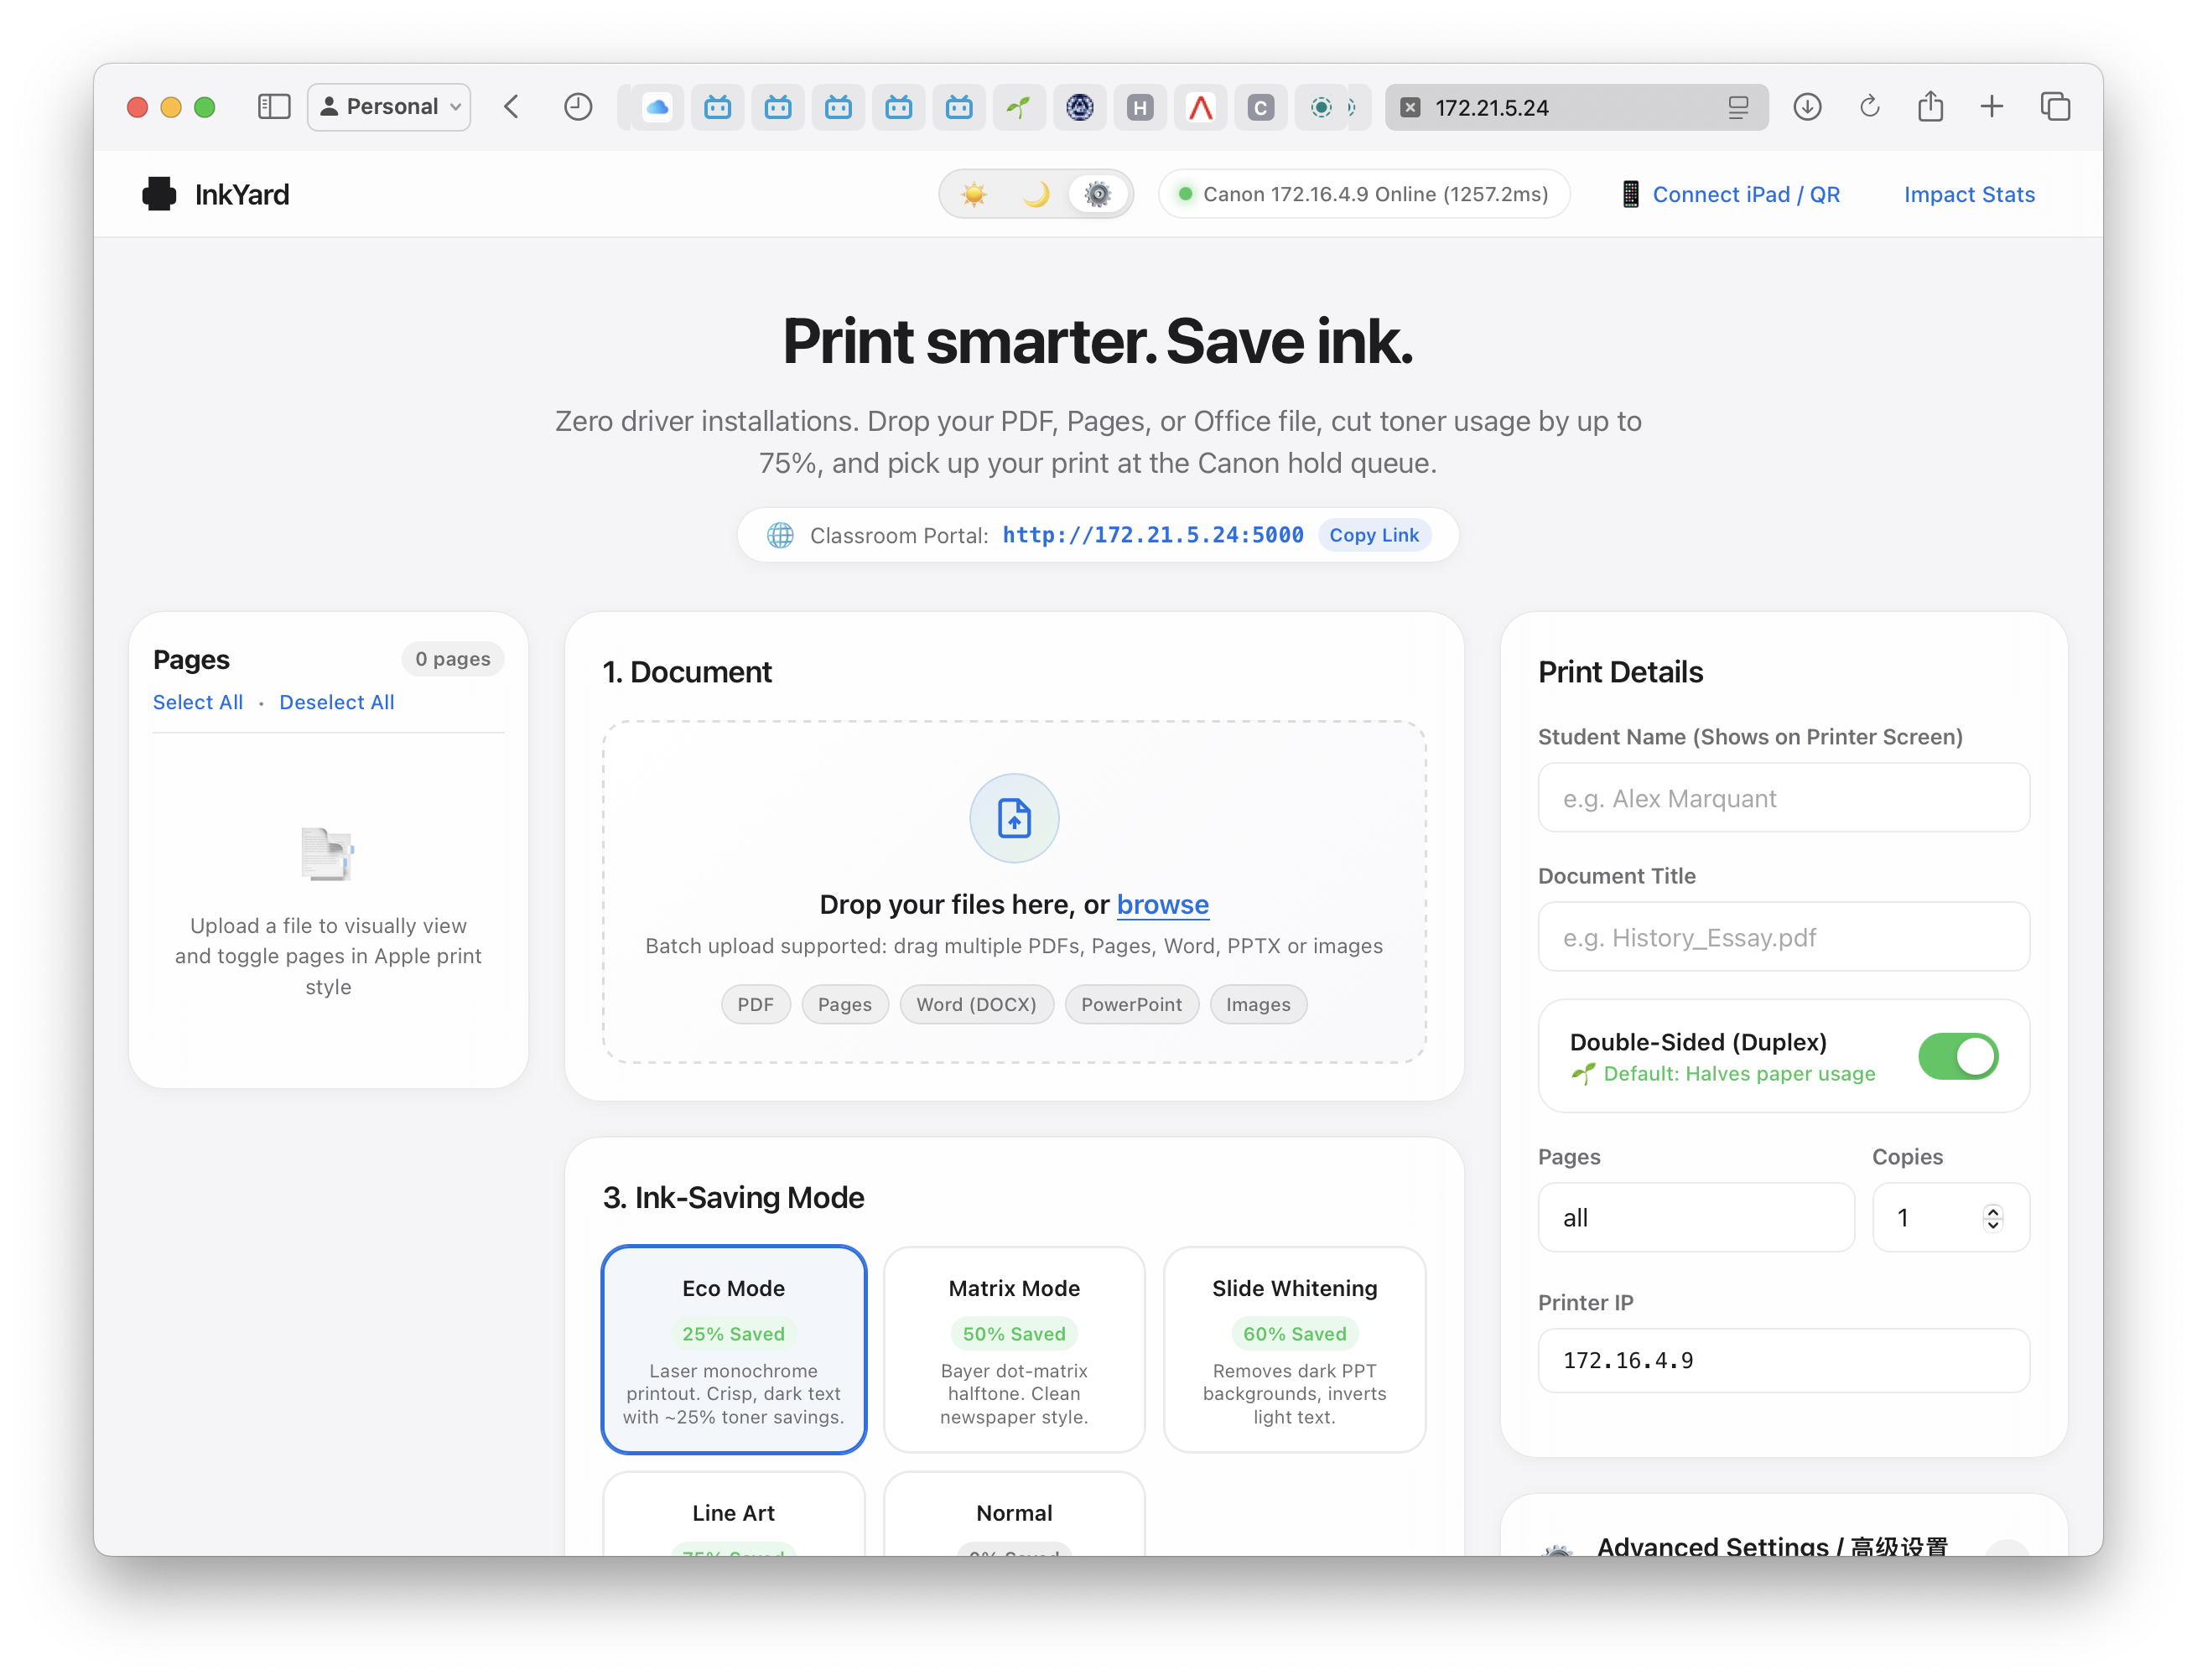Click the Canon printer online status pill
Viewport: 2197px width, 1680px height.
pyautogui.click(x=1364, y=194)
